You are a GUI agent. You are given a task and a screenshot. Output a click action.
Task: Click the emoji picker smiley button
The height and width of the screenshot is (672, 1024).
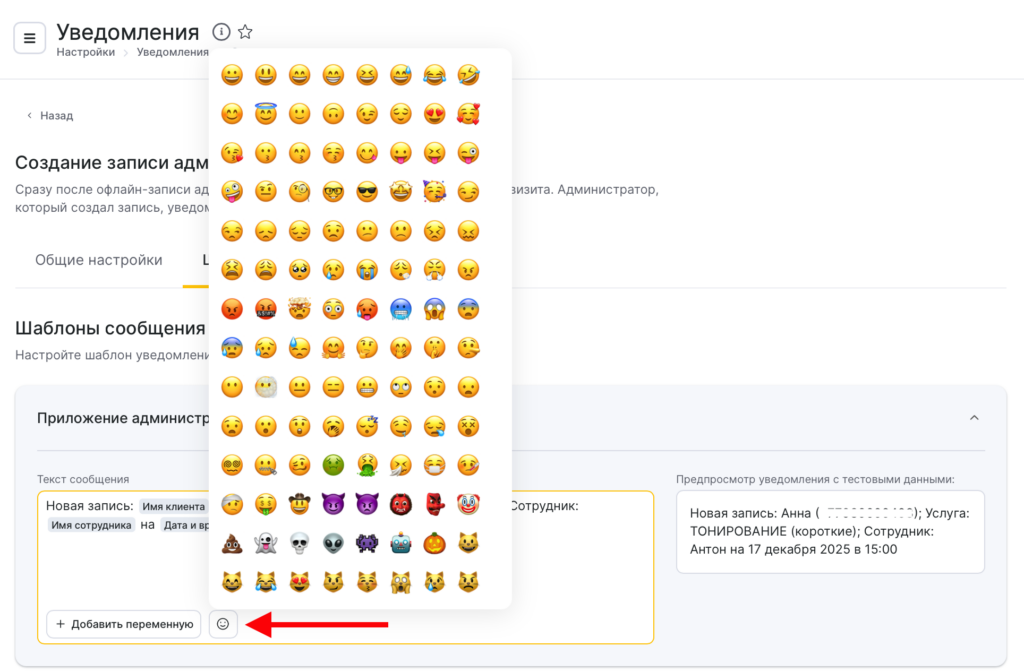point(223,624)
